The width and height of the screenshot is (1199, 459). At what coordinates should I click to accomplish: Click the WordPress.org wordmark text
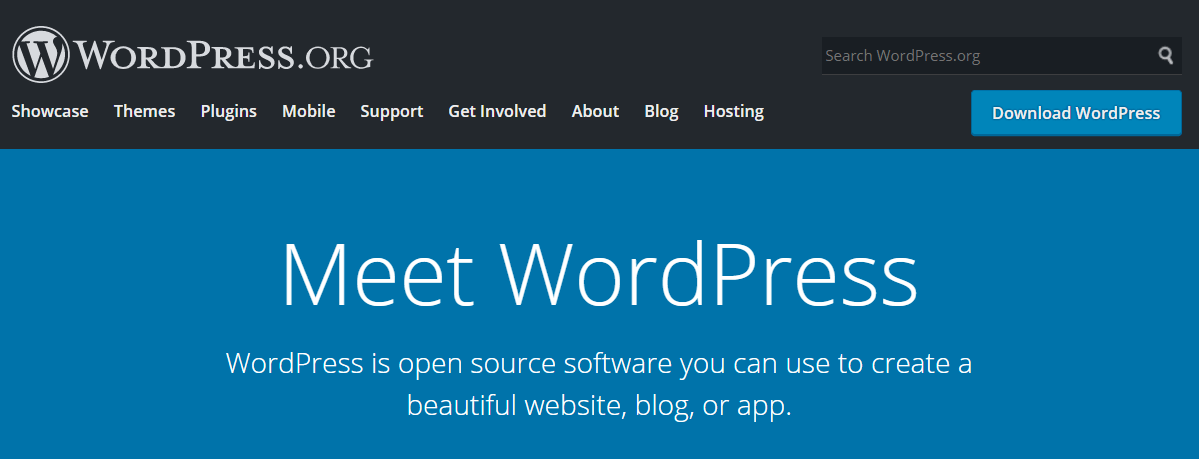(x=224, y=55)
